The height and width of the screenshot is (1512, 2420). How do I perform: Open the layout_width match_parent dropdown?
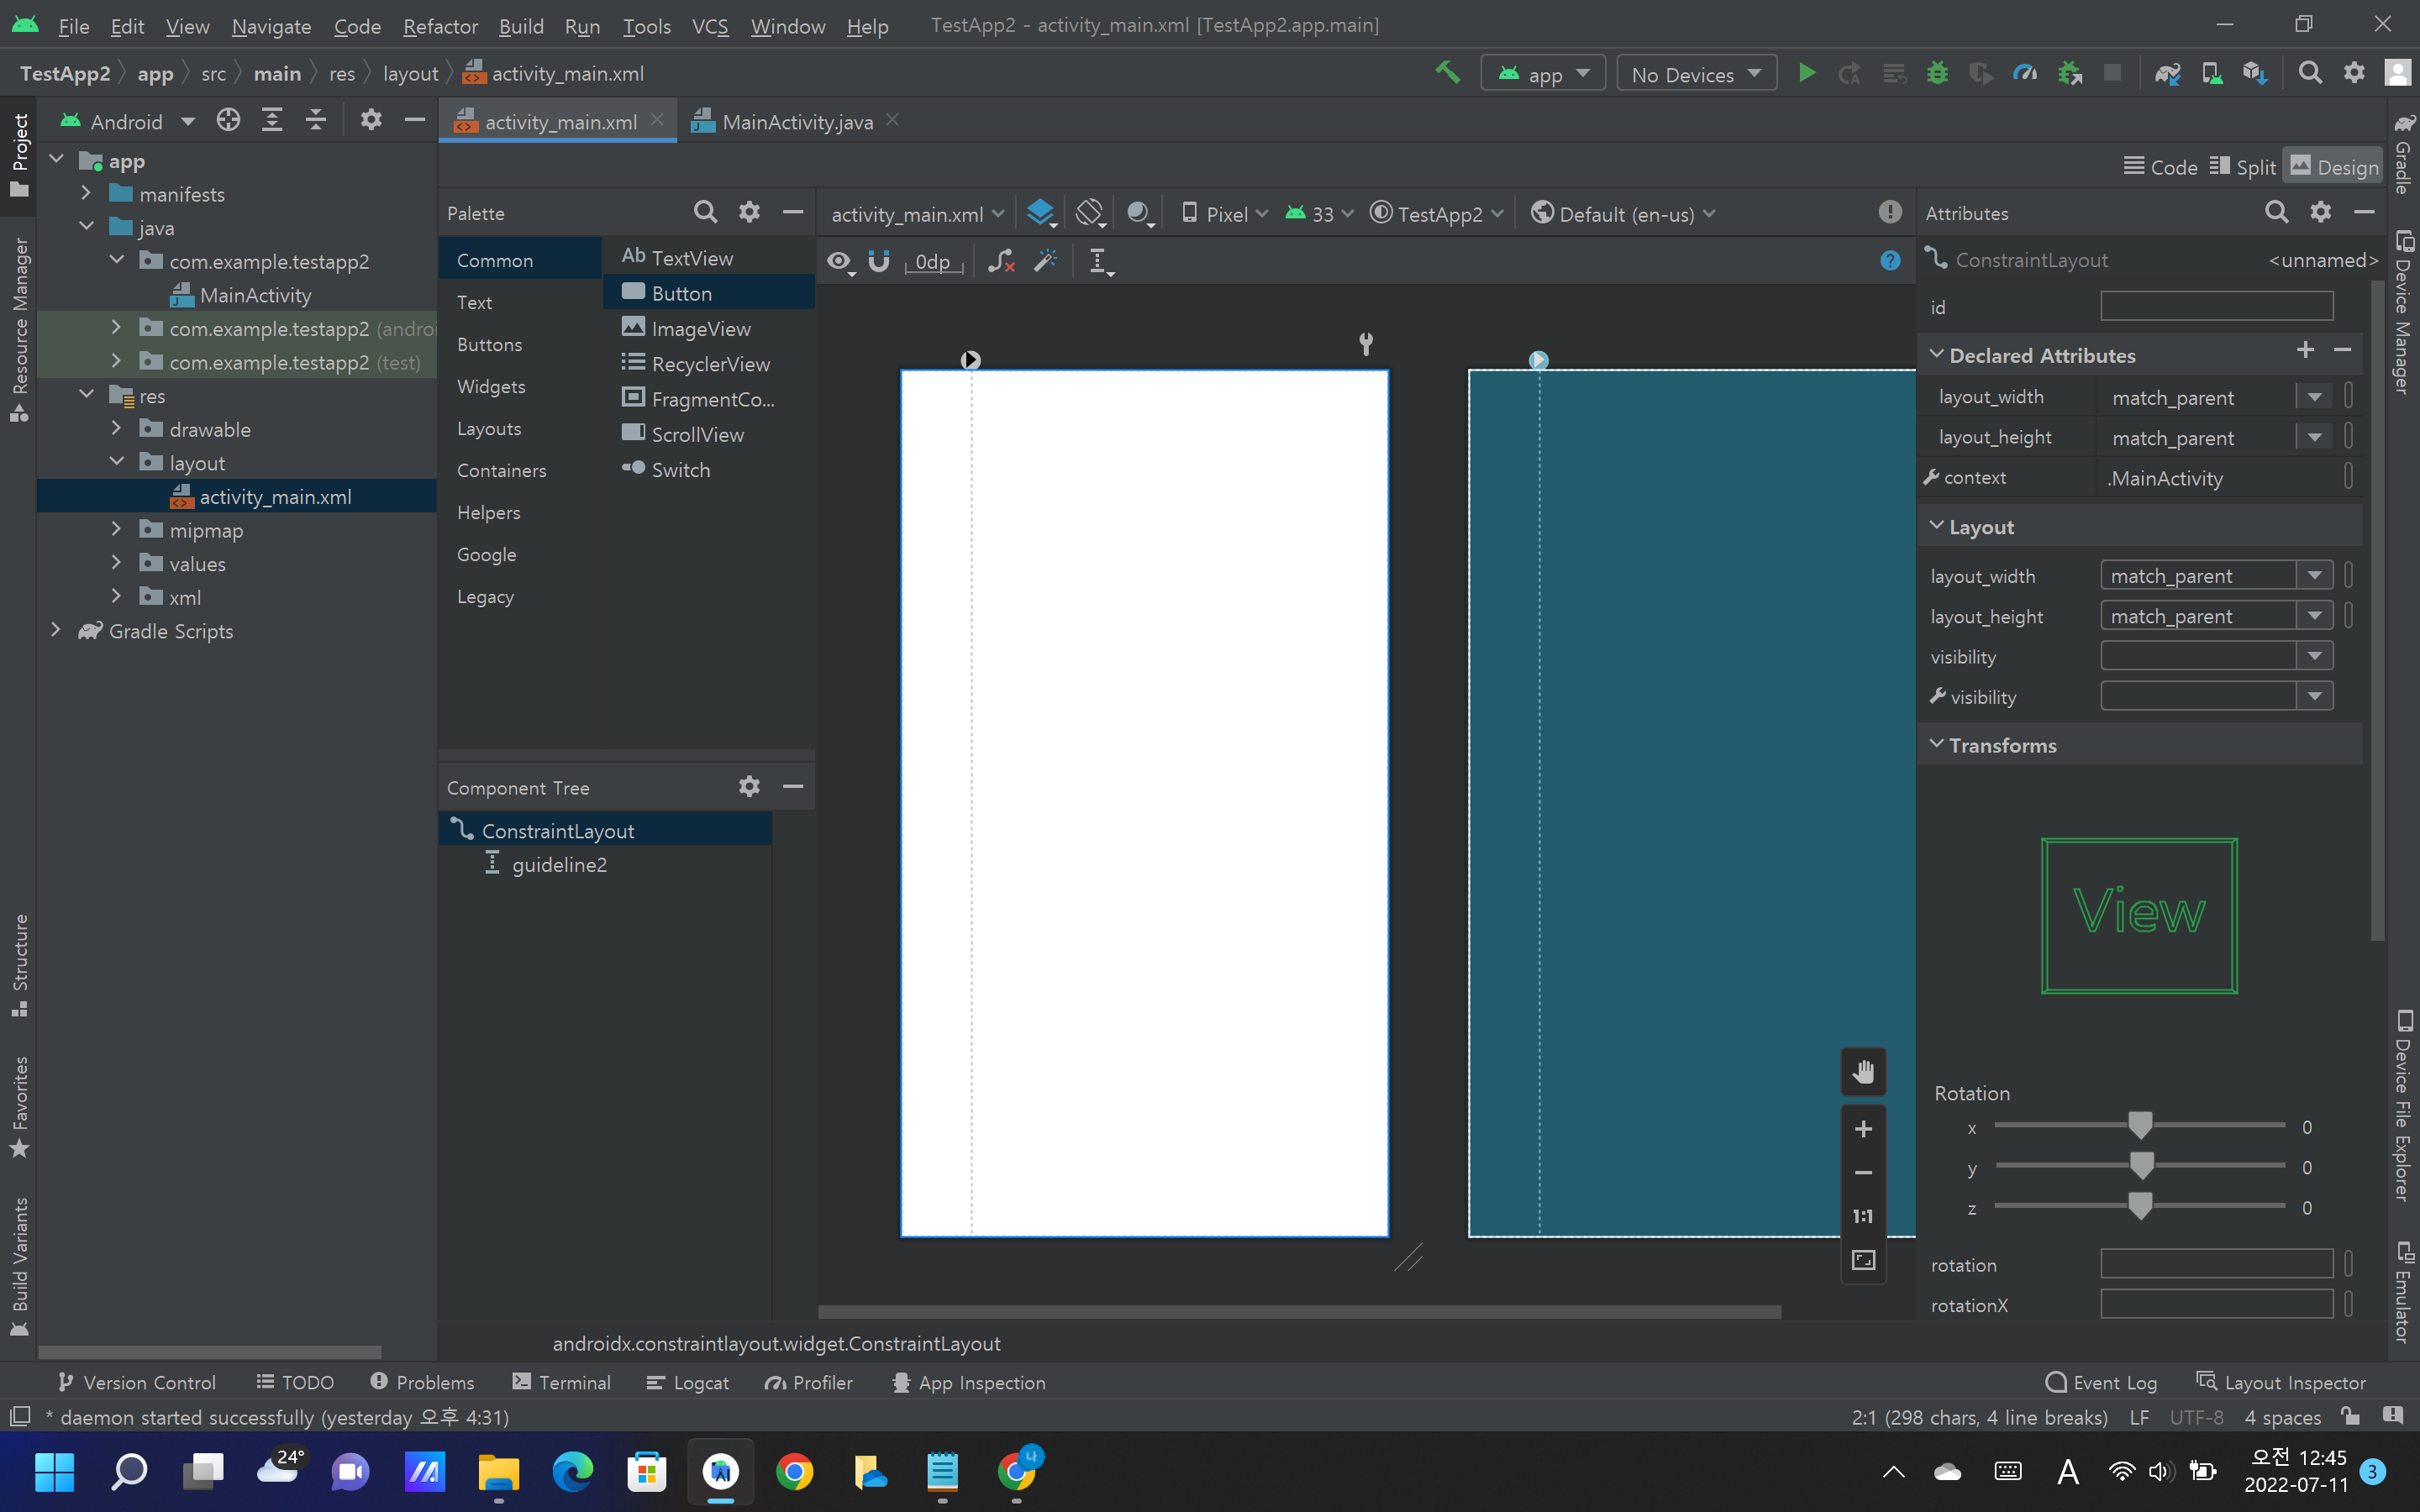[2314, 576]
